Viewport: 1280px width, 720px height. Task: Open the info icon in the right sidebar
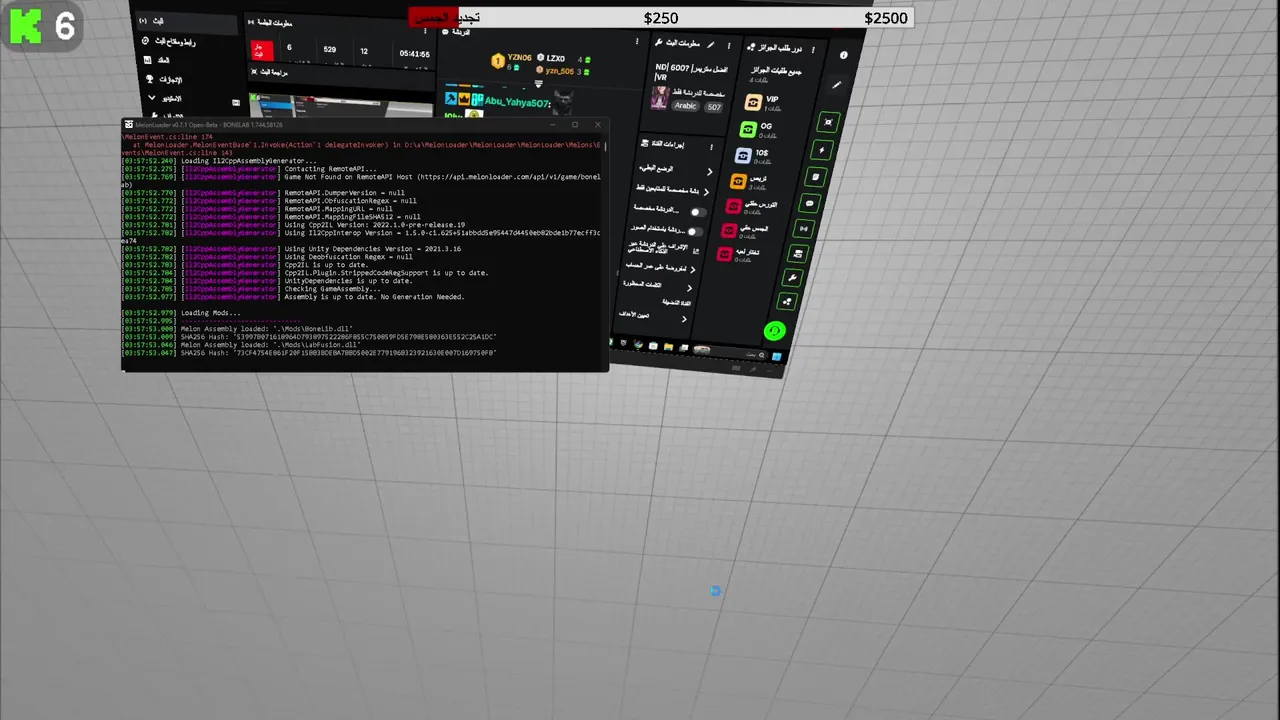coord(843,55)
